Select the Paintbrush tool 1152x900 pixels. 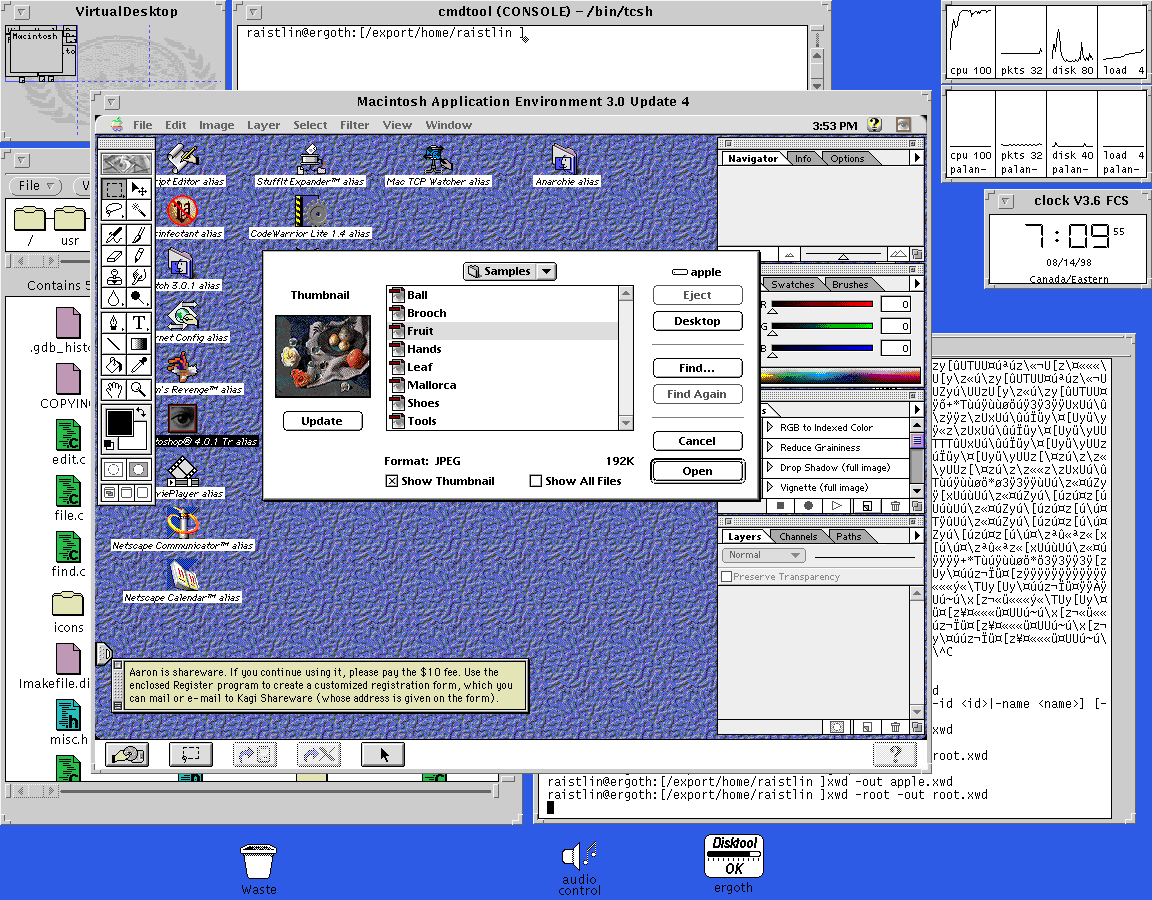(139, 234)
